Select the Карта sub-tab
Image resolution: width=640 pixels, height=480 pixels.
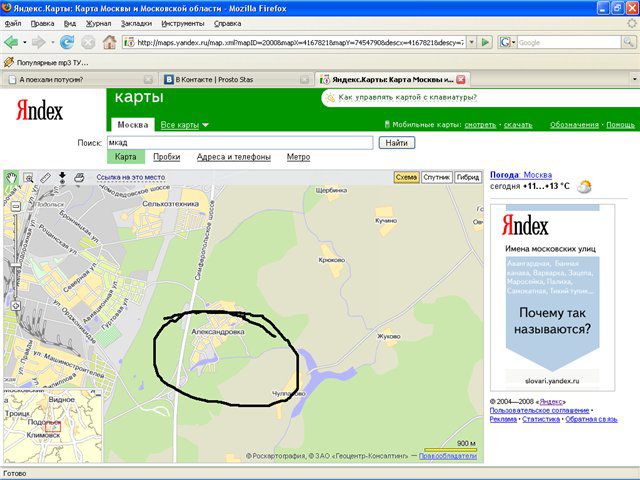point(125,157)
